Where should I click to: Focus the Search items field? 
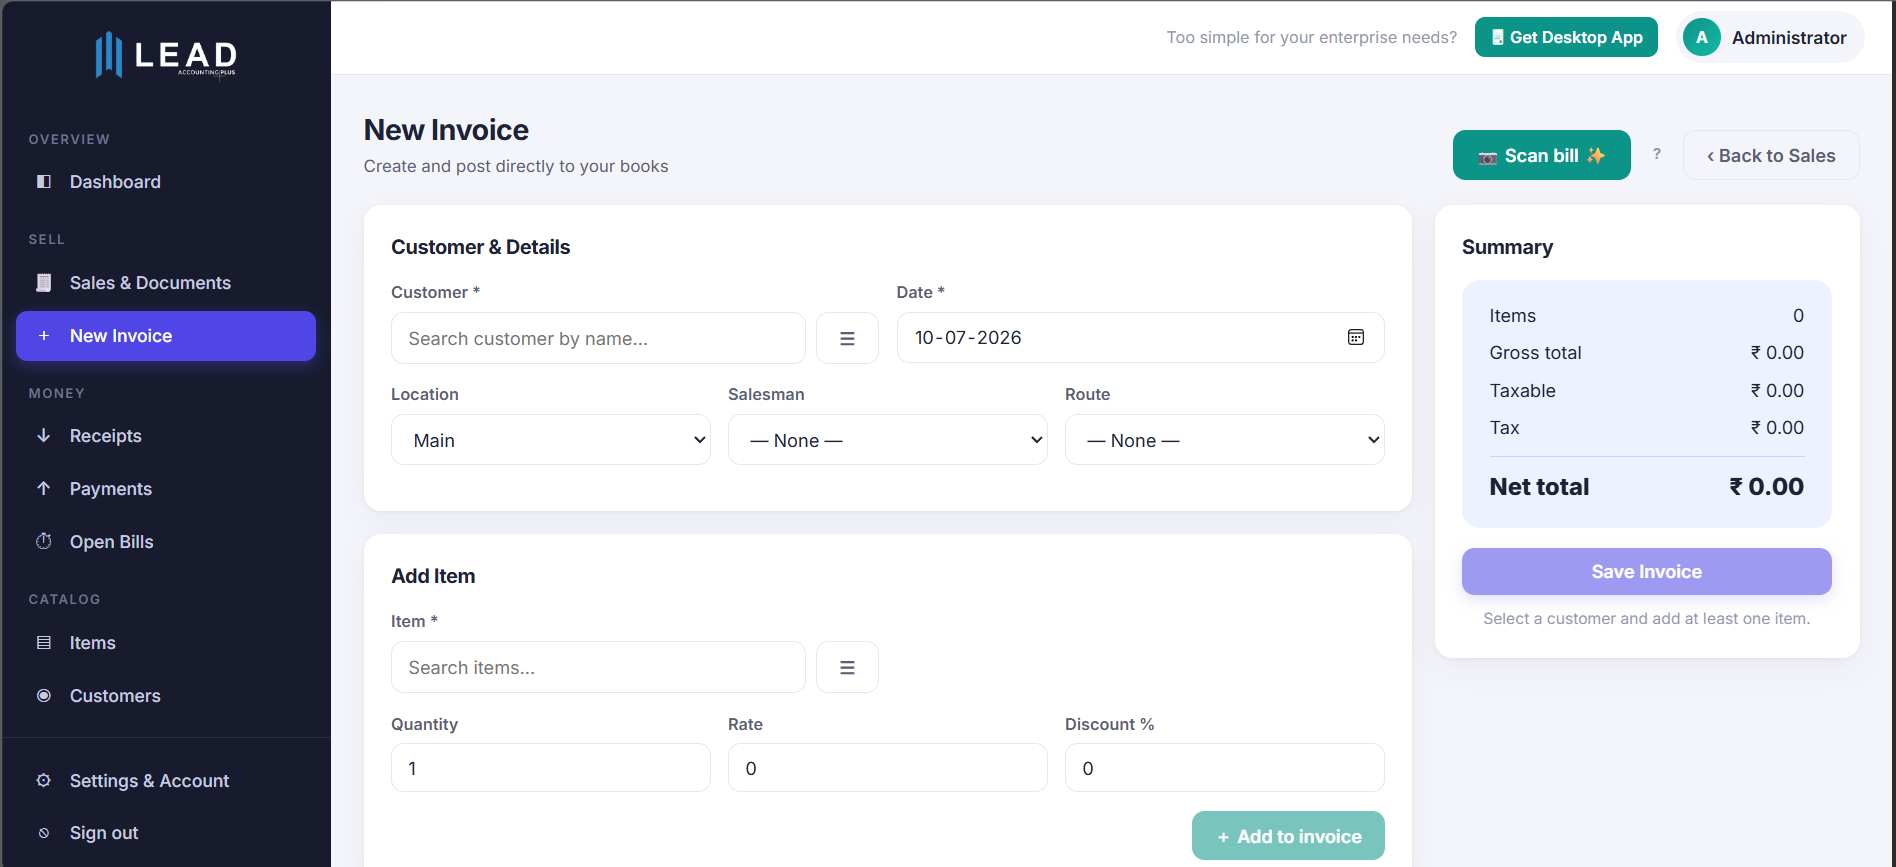pos(598,667)
